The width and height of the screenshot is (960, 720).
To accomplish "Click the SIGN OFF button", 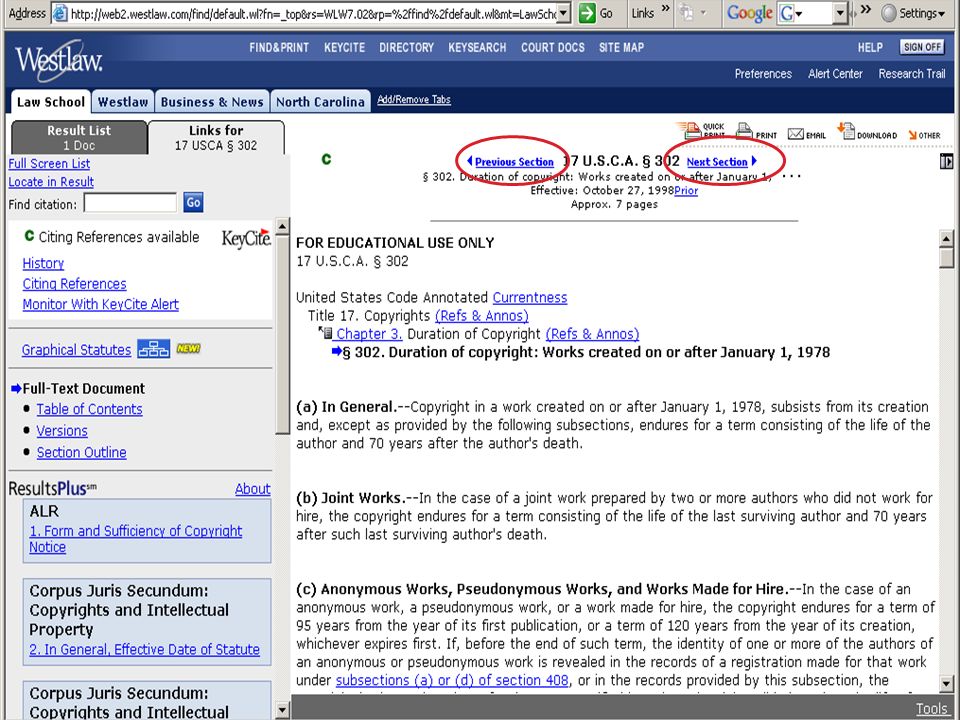I will pyautogui.click(x=922, y=47).
